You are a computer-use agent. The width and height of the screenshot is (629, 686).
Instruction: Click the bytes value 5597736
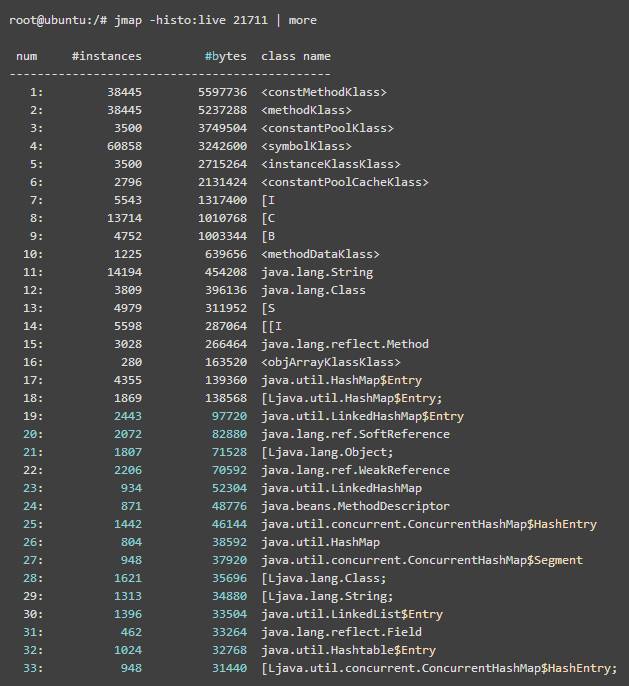222,92
